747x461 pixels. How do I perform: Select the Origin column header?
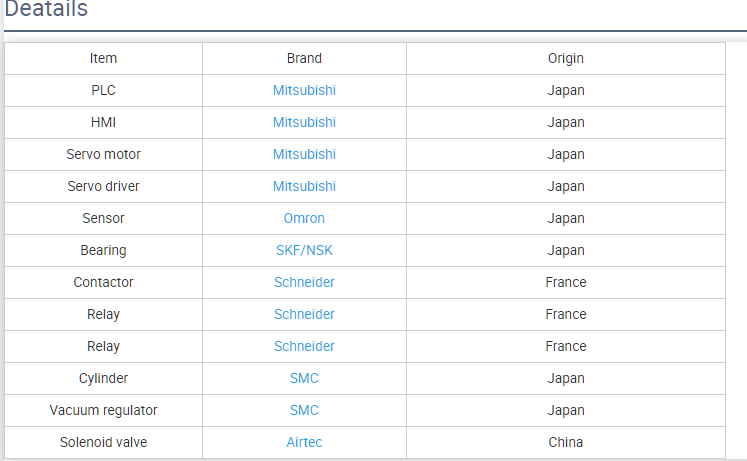point(565,58)
